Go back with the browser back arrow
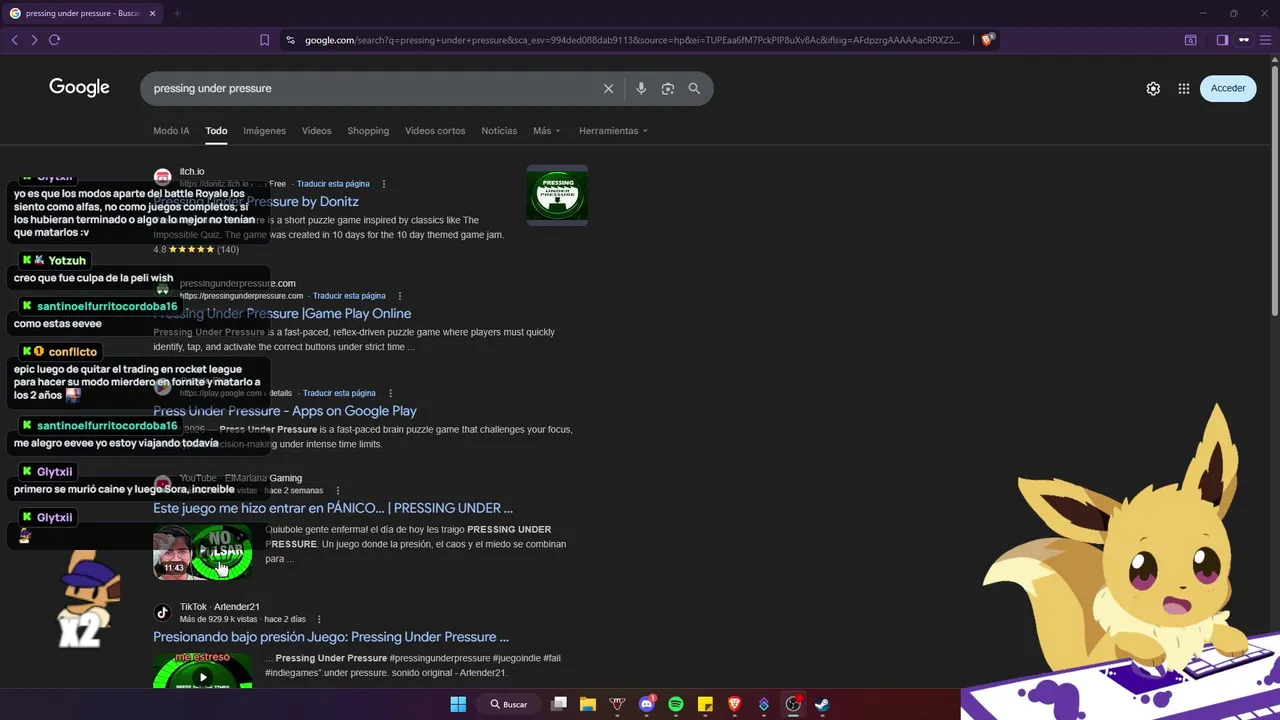 (14, 40)
